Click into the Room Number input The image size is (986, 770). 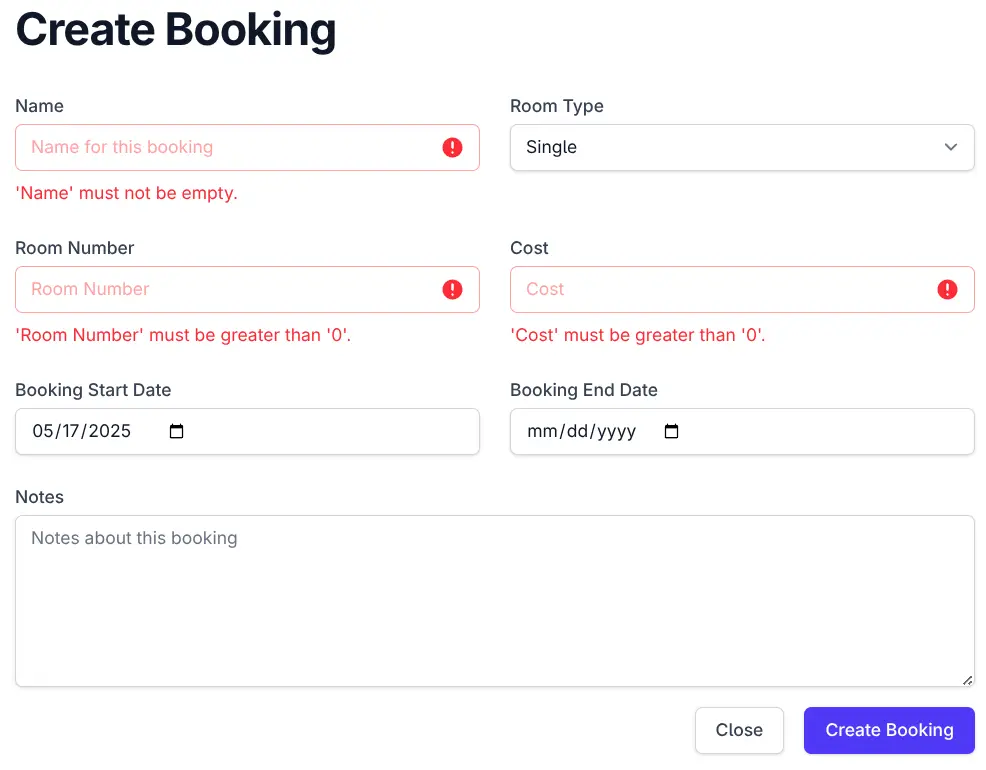pyautogui.click(x=247, y=290)
